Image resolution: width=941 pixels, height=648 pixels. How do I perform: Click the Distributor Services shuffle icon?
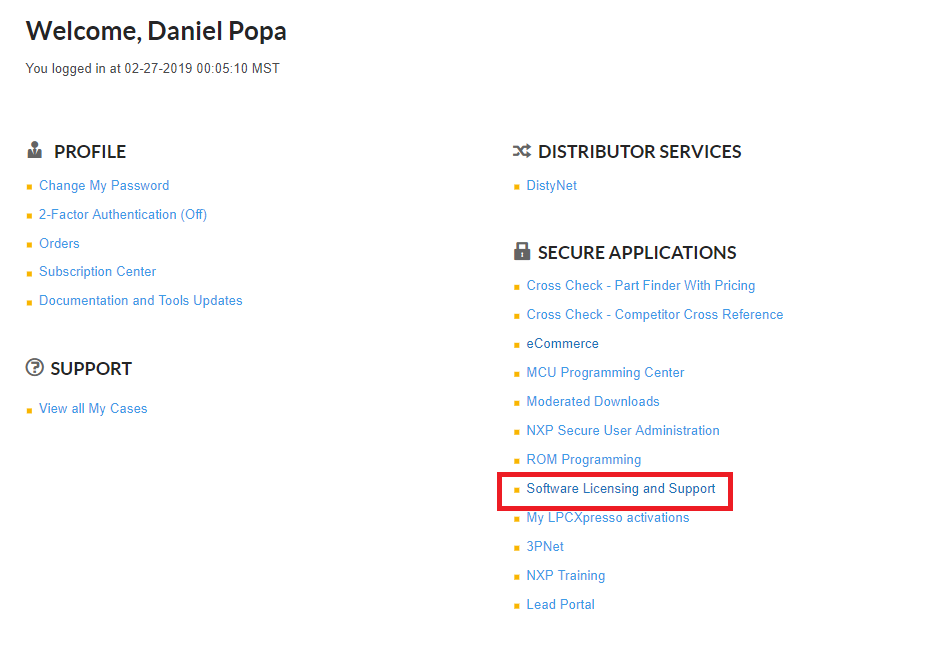521,151
